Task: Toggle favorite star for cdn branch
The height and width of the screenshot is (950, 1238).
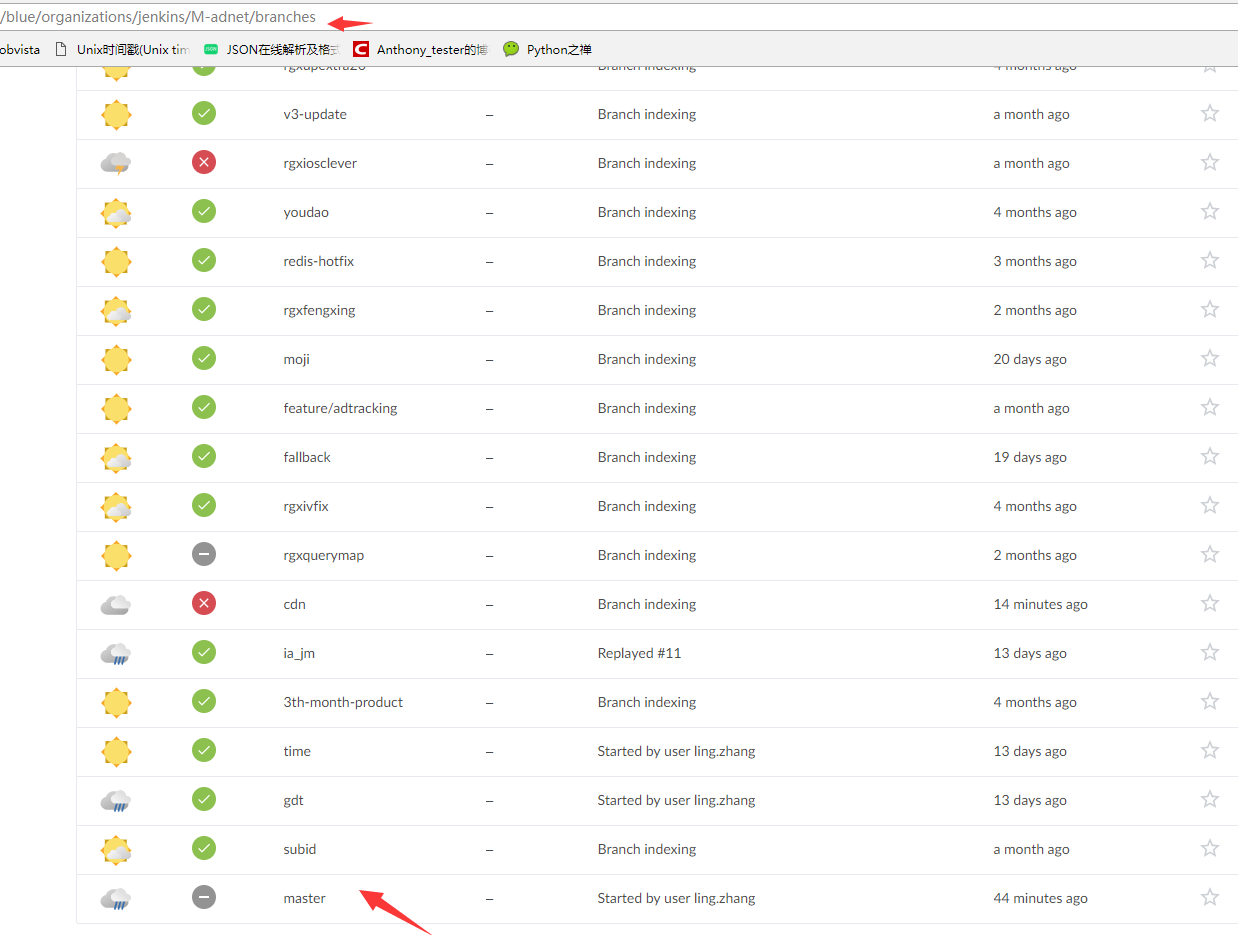Action: click(x=1209, y=603)
